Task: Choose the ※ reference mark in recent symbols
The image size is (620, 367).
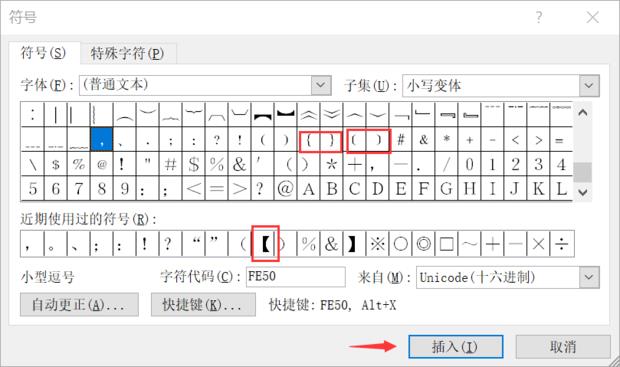Action: pyautogui.click(x=377, y=244)
